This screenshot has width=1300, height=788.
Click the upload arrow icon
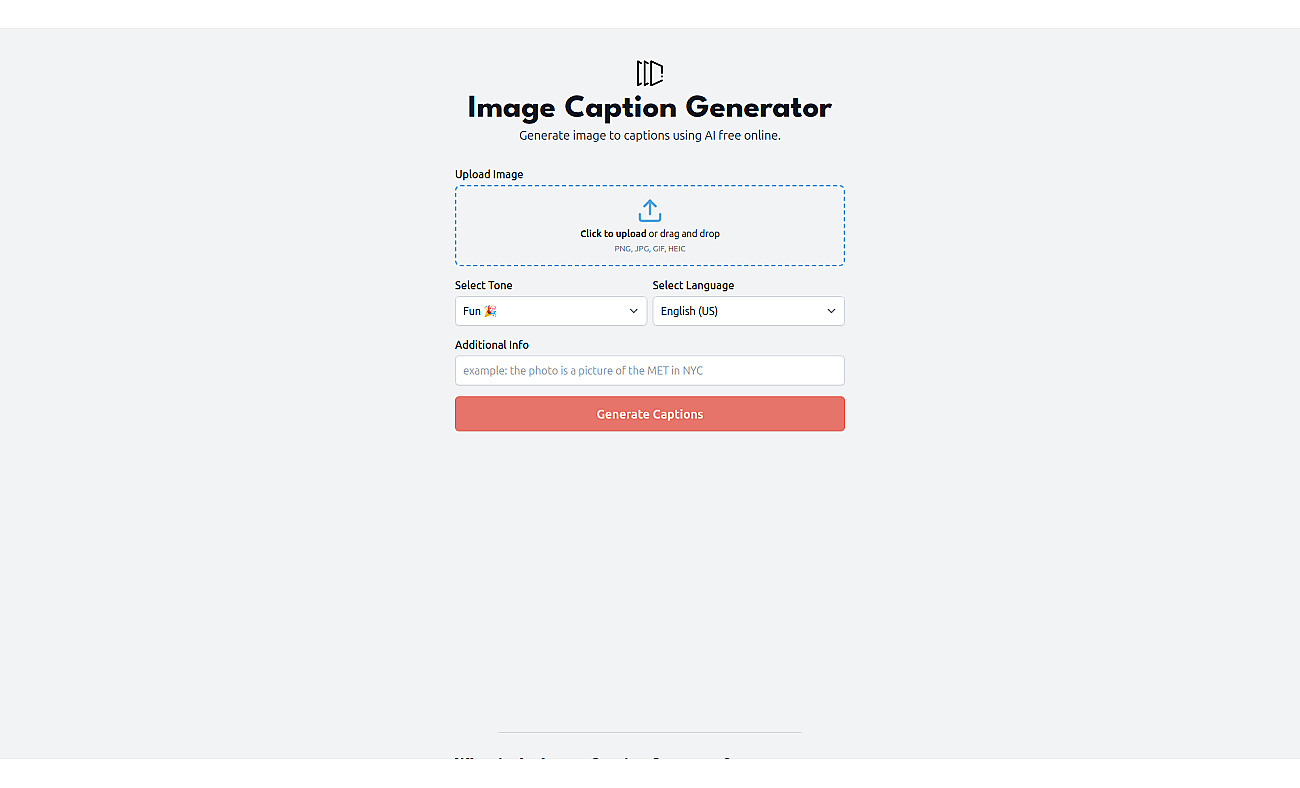[x=650, y=211]
